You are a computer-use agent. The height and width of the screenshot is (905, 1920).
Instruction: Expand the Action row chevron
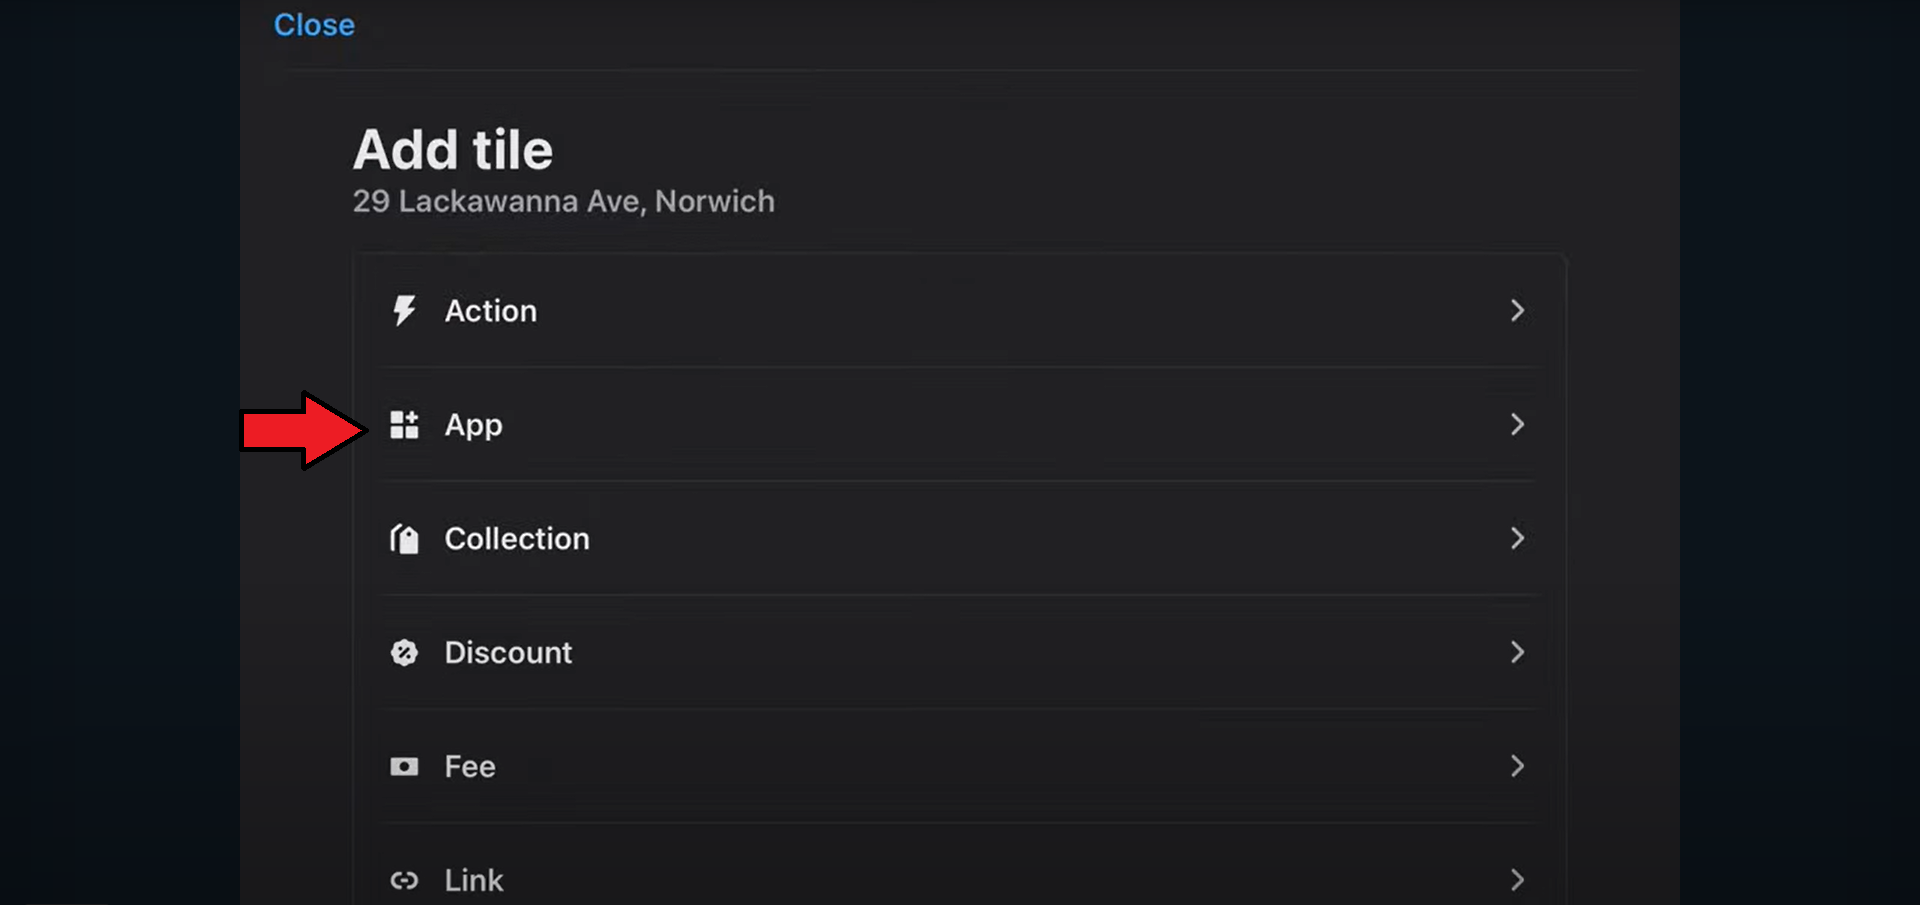(x=1517, y=311)
